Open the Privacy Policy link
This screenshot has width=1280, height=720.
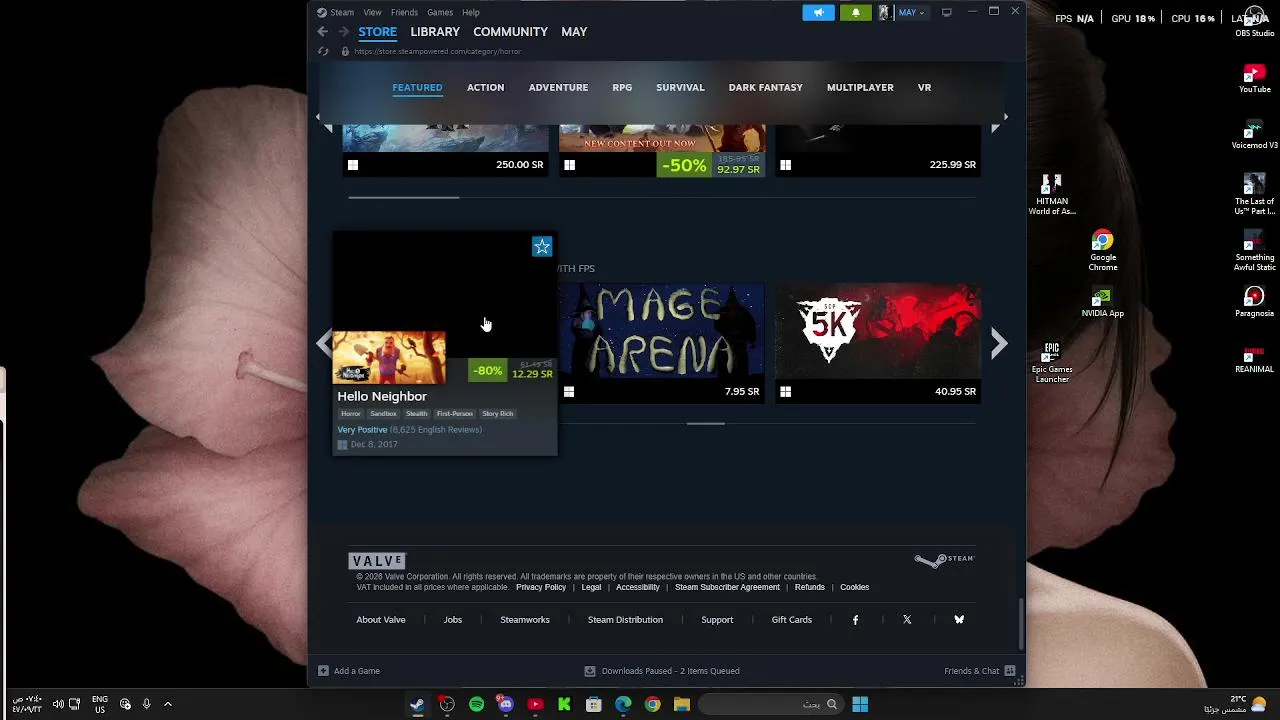pos(541,587)
